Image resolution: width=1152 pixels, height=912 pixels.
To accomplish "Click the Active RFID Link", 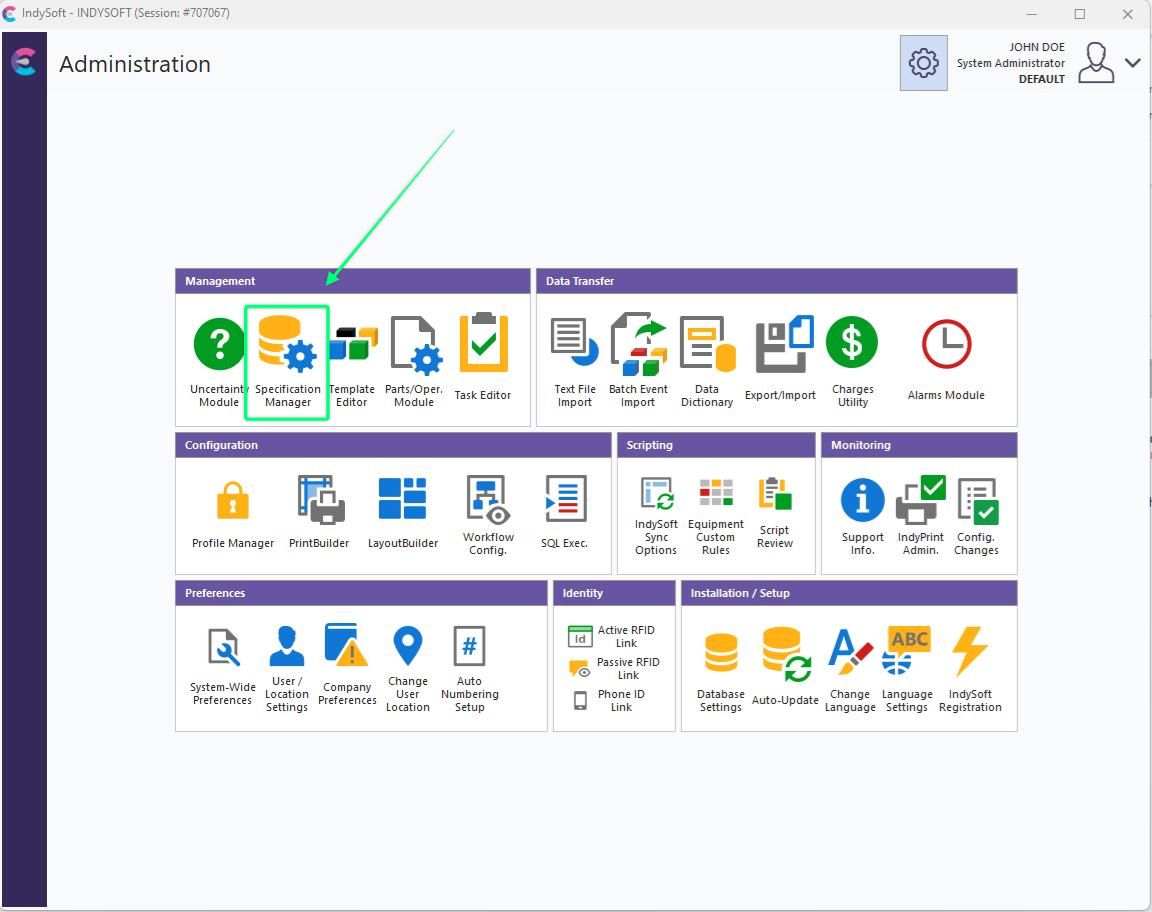I will pyautogui.click(x=615, y=637).
